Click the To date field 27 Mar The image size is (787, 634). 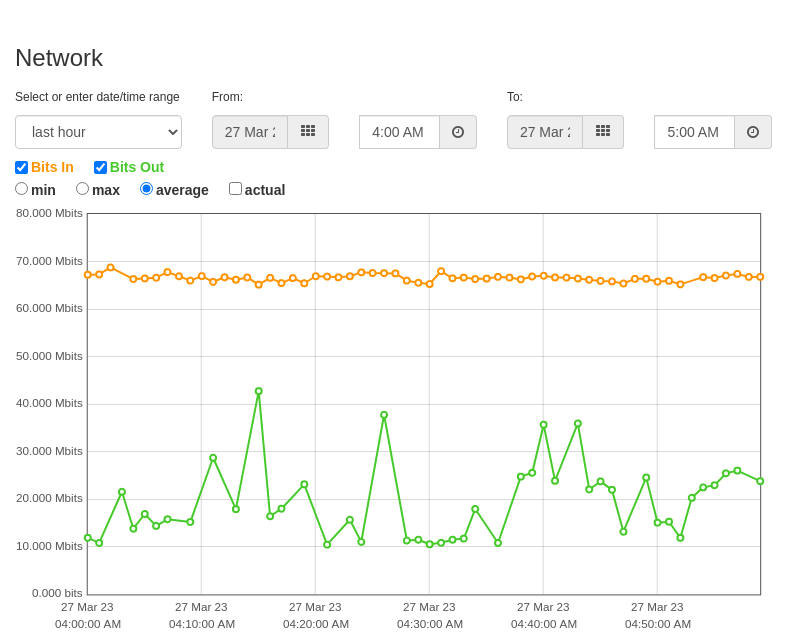545,132
